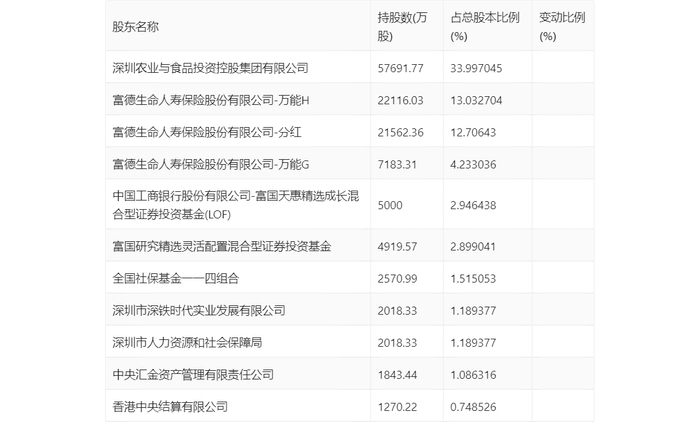
Task: Select 深圳市人力资源和社会保障局 row name
Action: (x=187, y=343)
